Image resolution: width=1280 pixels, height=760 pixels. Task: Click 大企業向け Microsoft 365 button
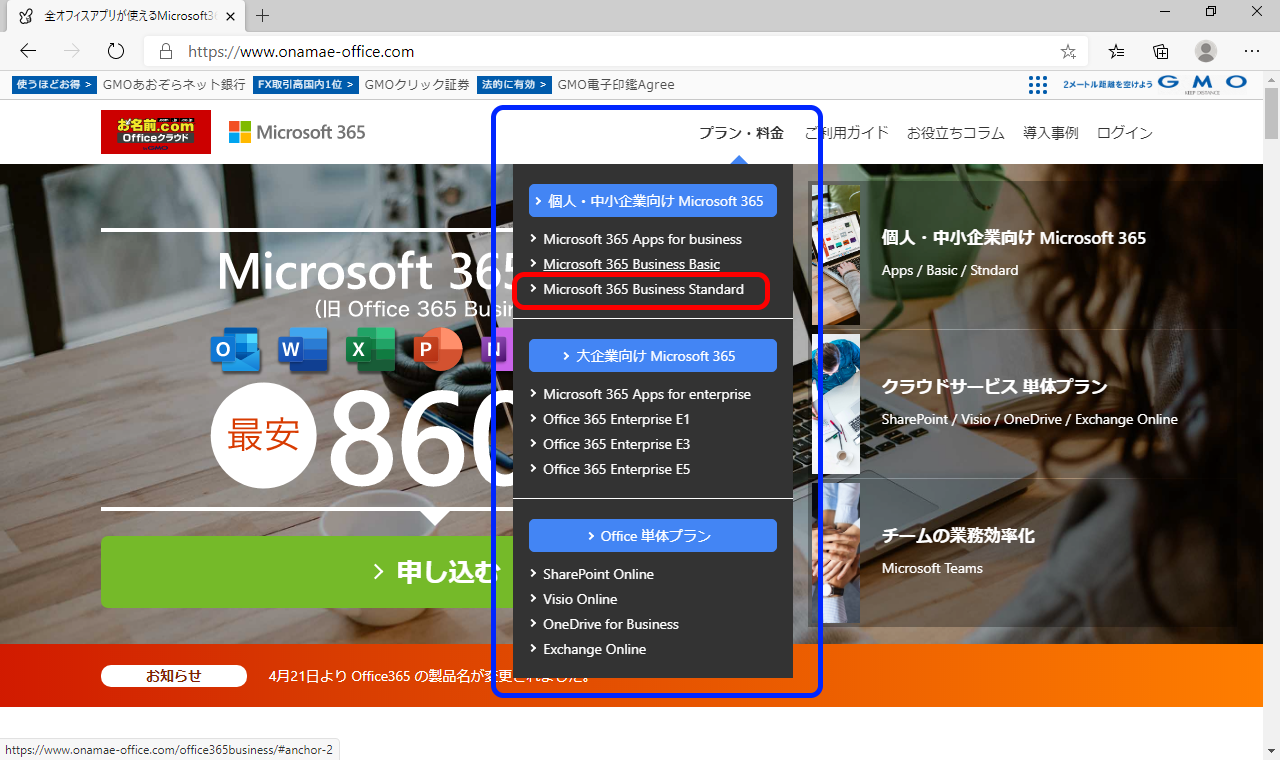(x=653, y=356)
